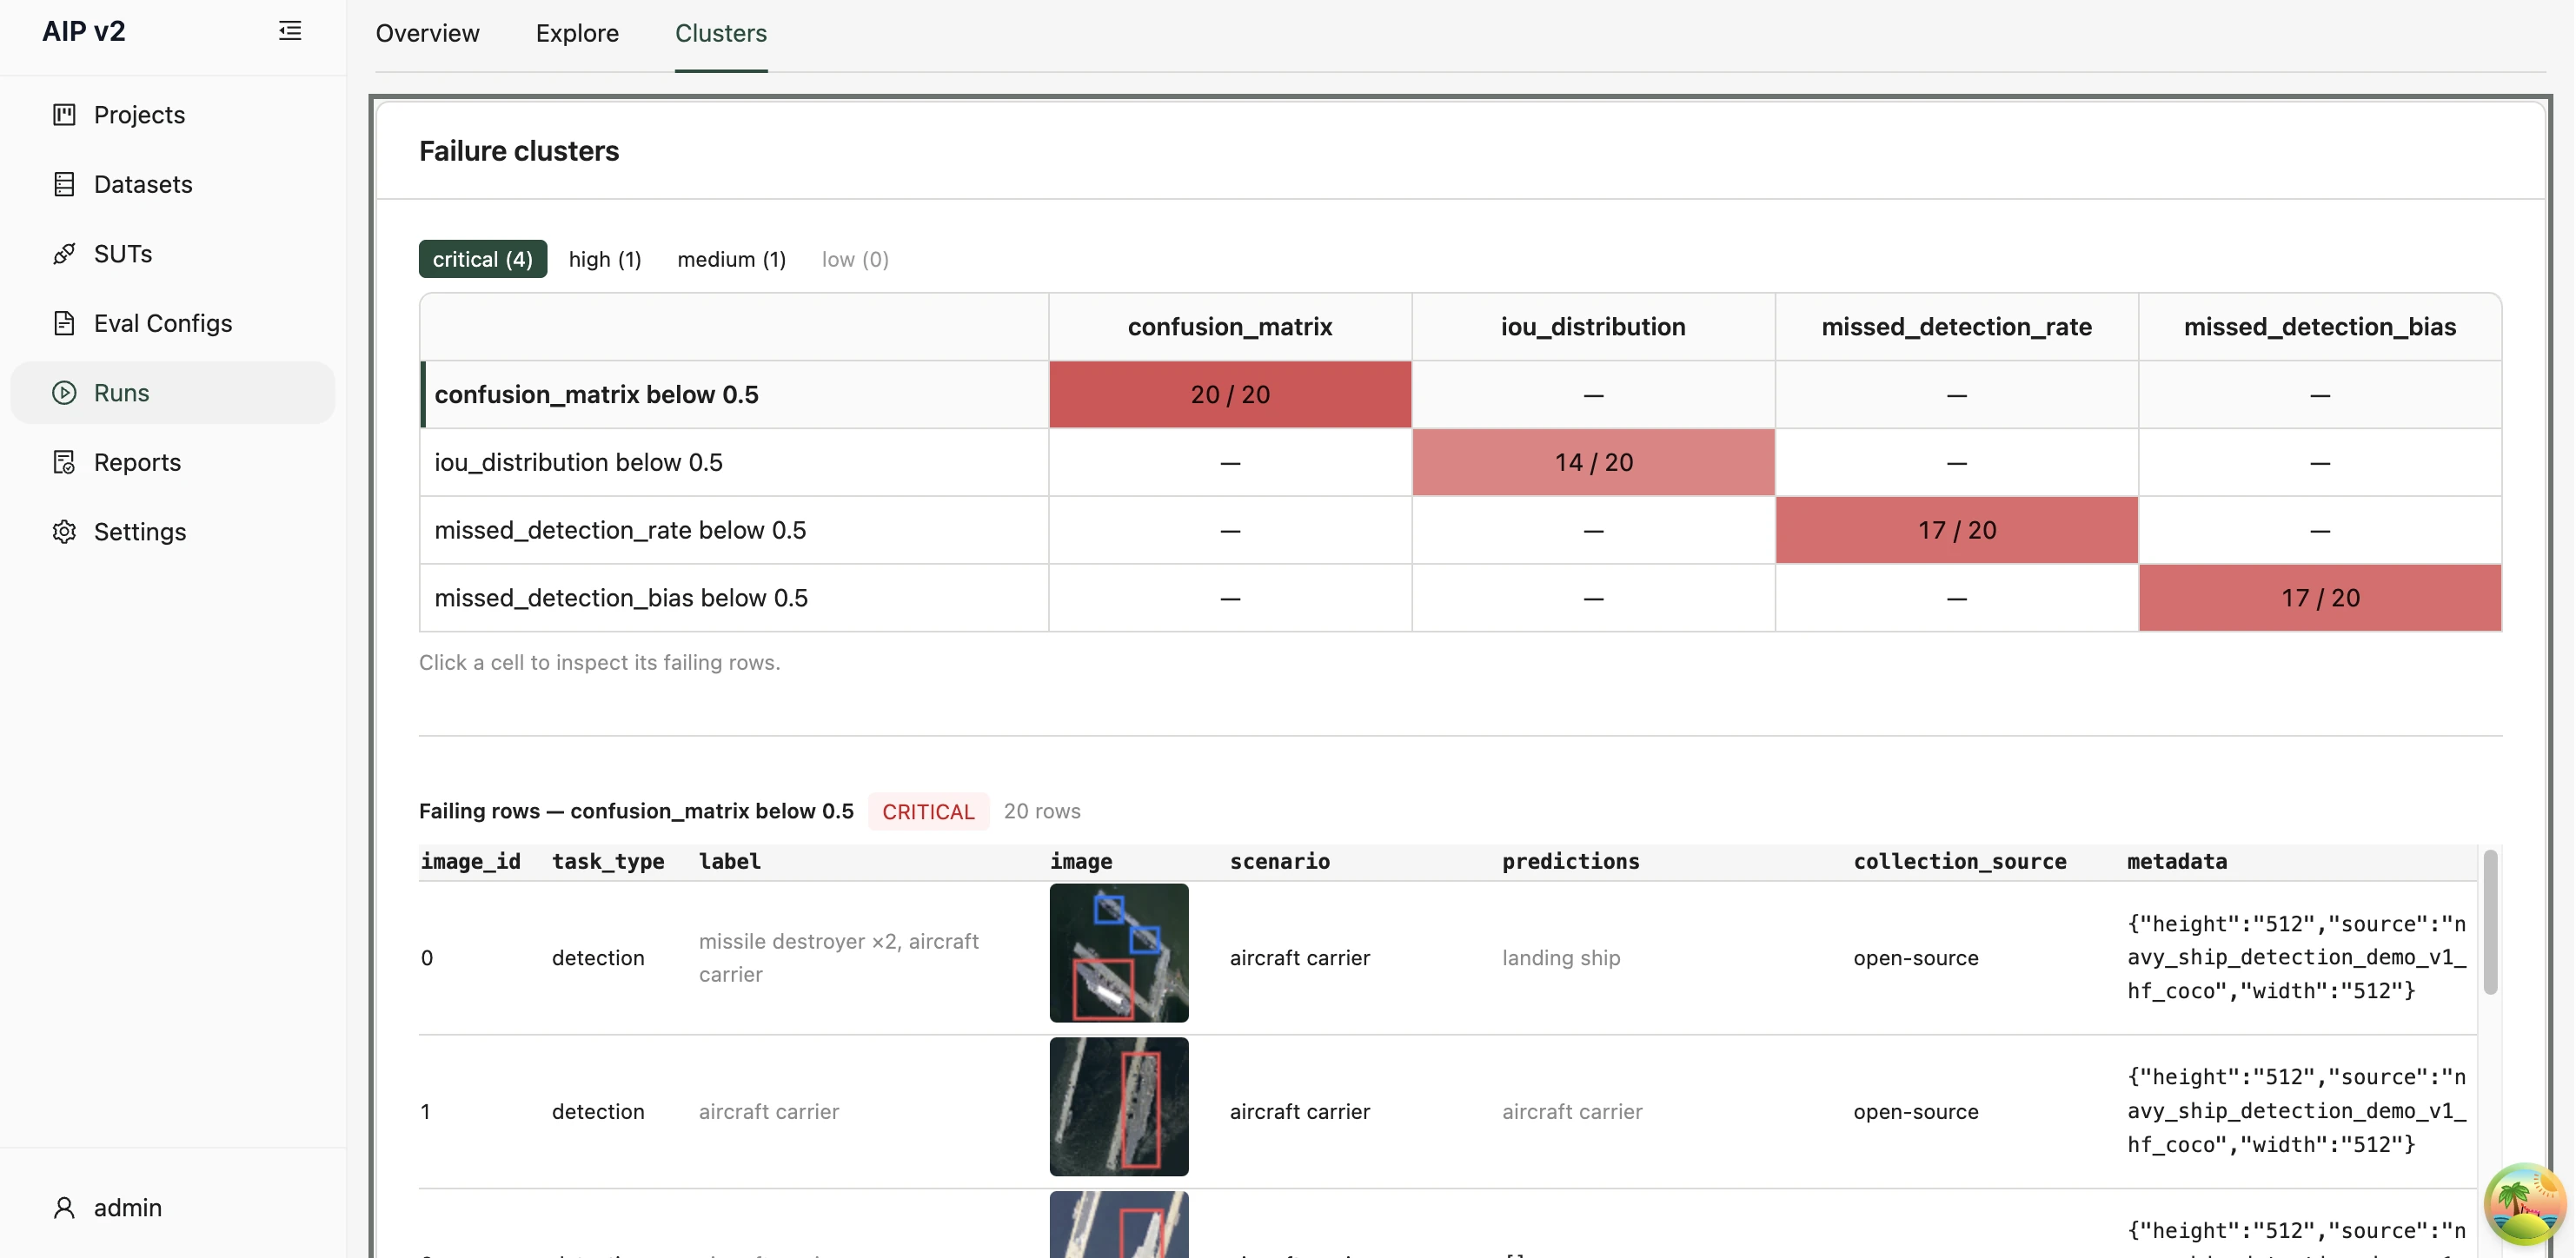Open the image thumbnail for image_id 0

point(1119,953)
